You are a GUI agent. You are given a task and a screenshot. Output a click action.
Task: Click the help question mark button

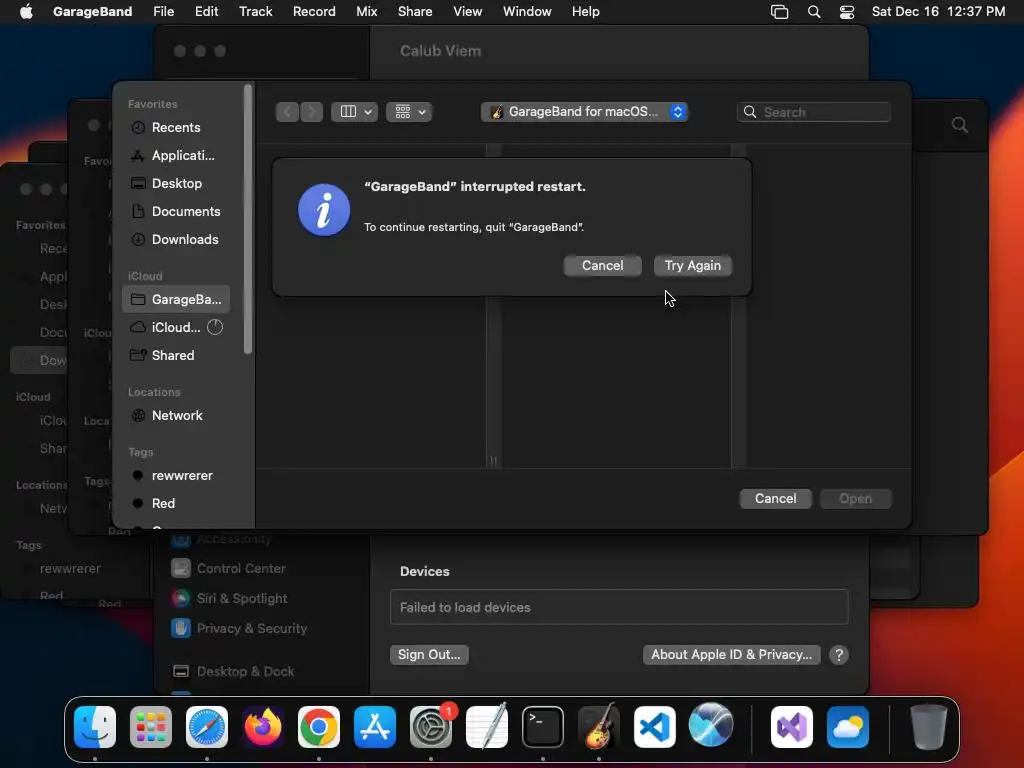pyautogui.click(x=839, y=654)
